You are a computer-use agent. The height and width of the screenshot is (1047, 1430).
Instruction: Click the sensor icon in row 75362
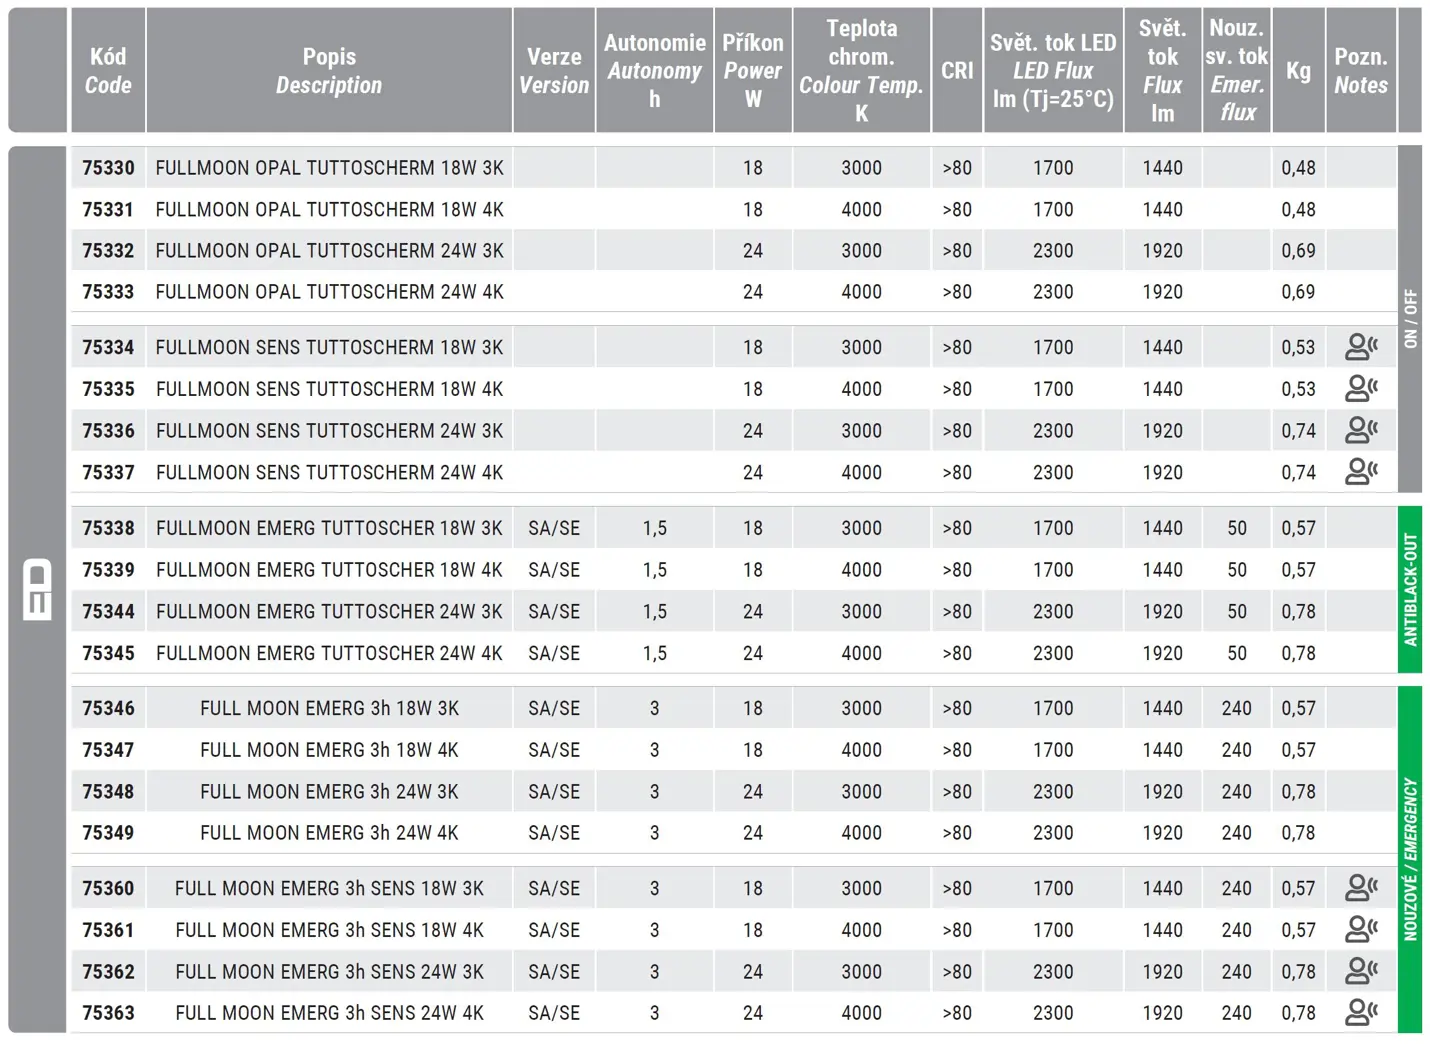[x=1361, y=971]
